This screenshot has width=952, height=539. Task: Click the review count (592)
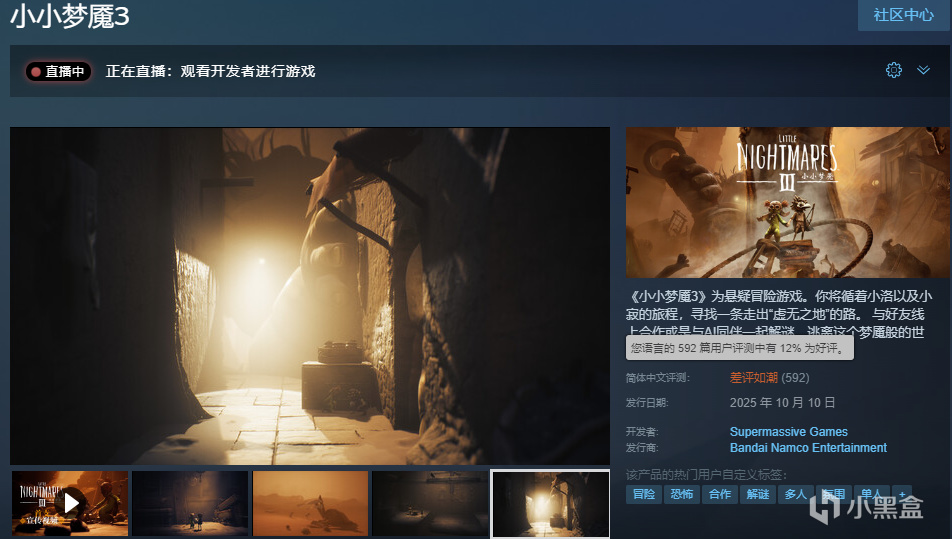coord(795,378)
